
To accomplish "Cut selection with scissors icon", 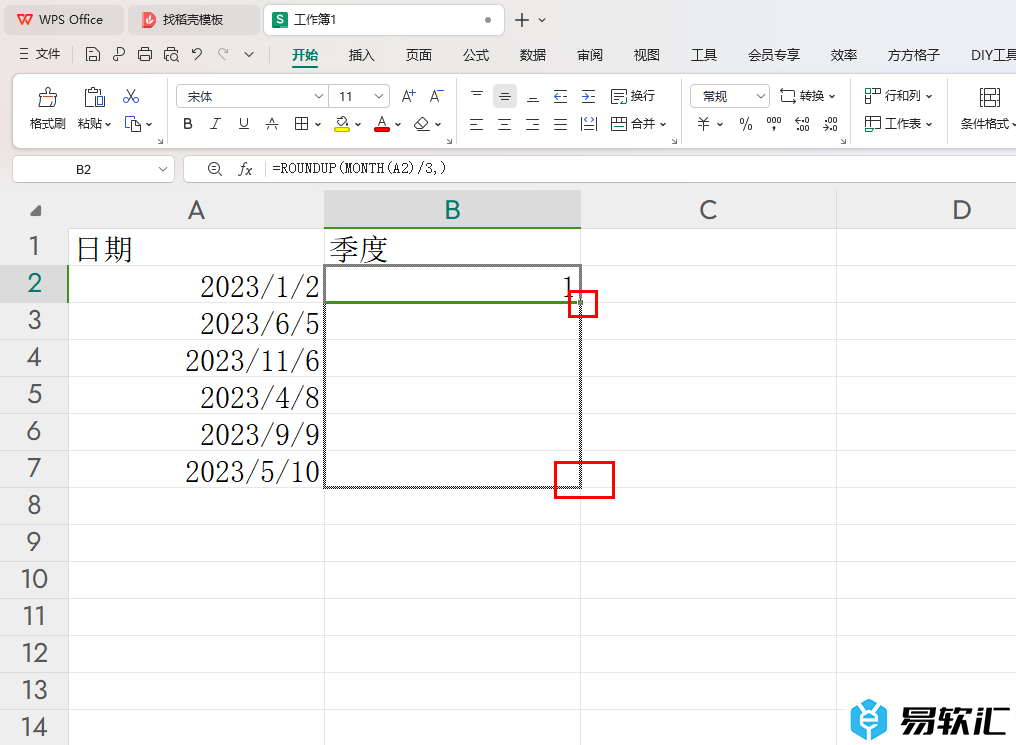I will 131,97.
